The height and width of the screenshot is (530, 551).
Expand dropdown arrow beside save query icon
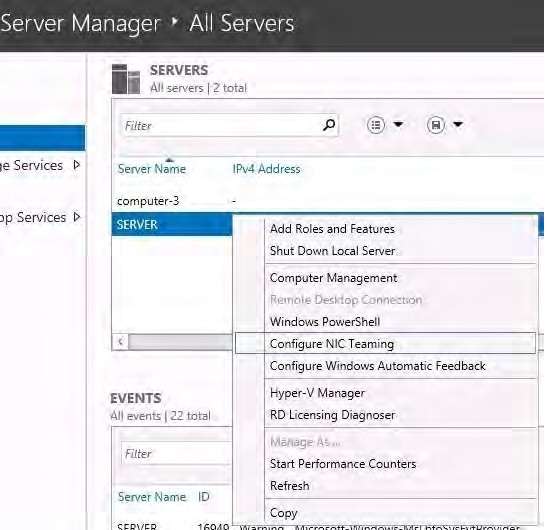point(458,124)
